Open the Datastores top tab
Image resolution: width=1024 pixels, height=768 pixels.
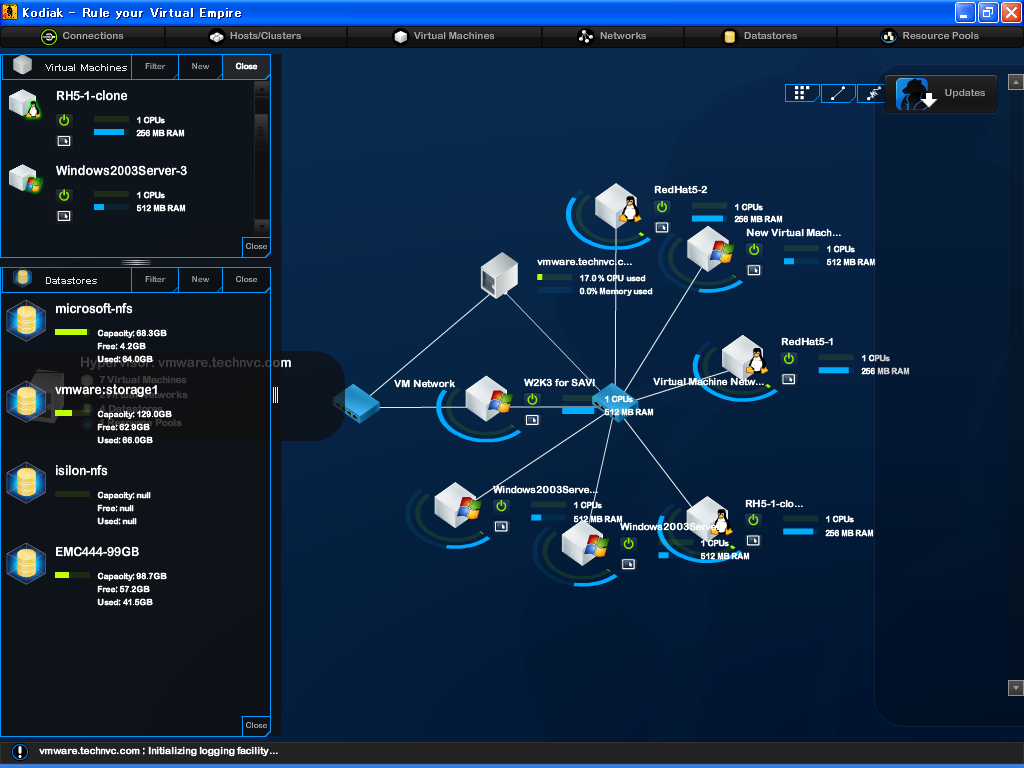(x=760, y=36)
